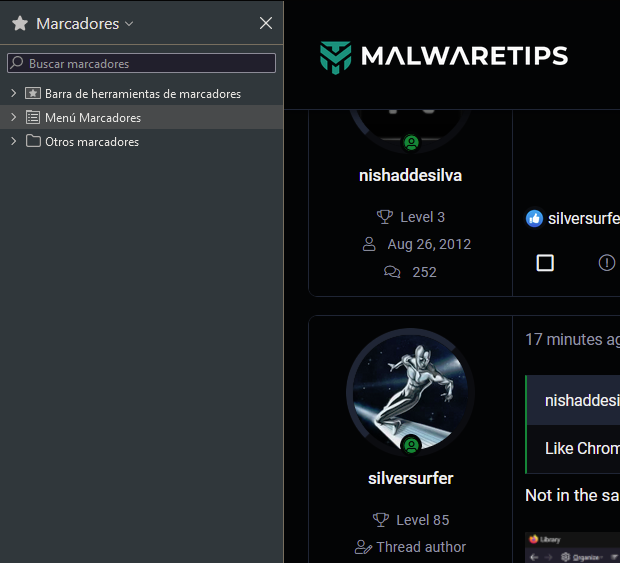Click the blue thumbs-up reaction icon
Image resolution: width=620 pixels, height=563 pixels.
click(534, 219)
